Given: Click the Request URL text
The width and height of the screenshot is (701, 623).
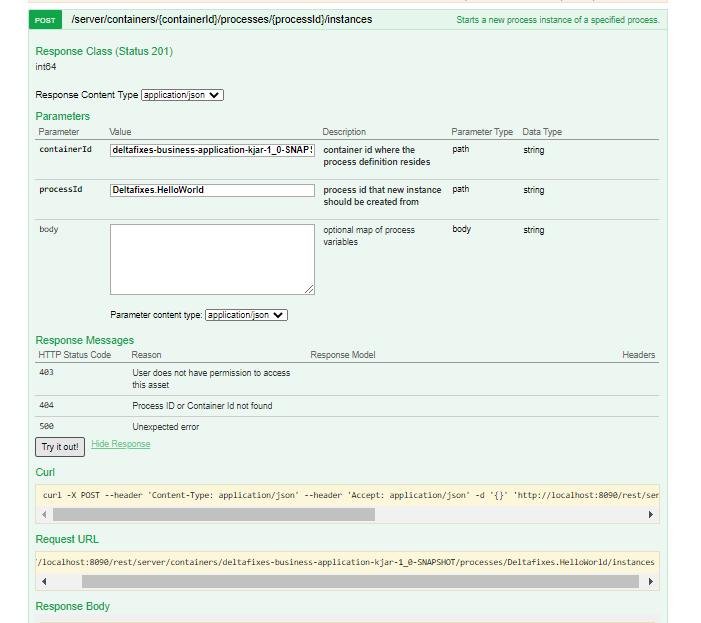Looking at the screenshot, I should coord(347,562).
